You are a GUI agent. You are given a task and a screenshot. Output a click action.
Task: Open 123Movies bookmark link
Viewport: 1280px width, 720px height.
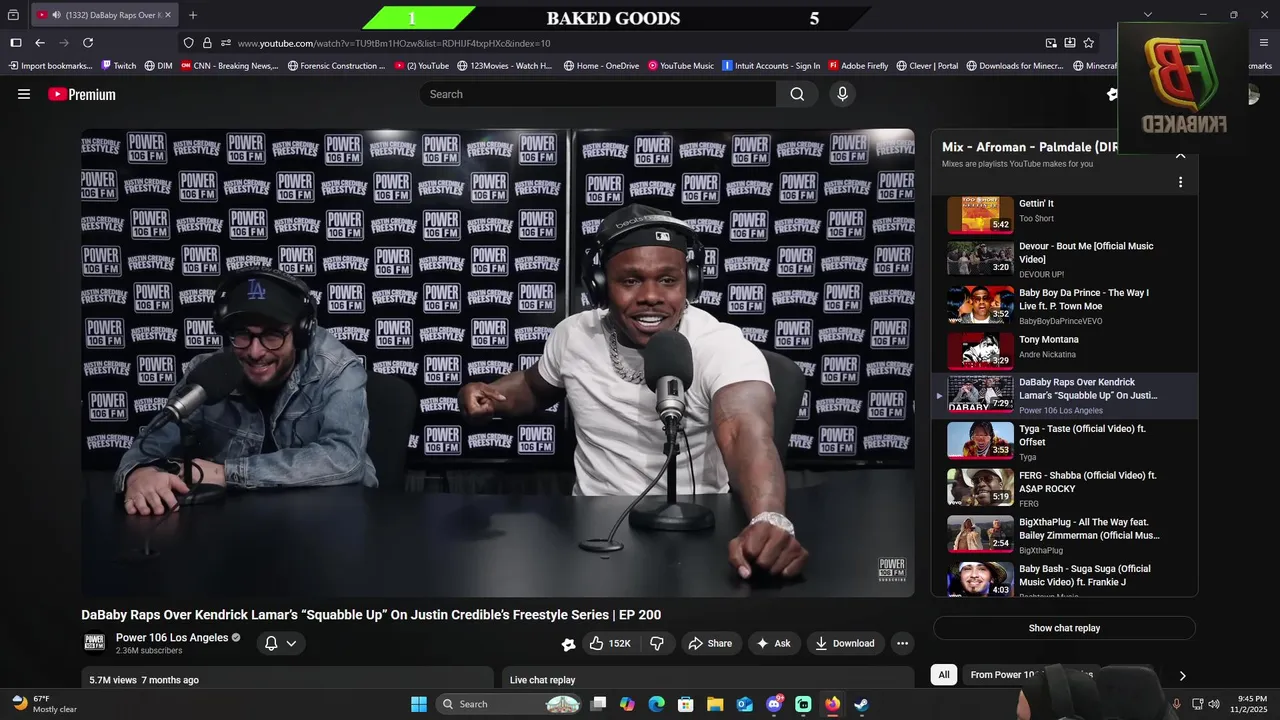click(504, 66)
